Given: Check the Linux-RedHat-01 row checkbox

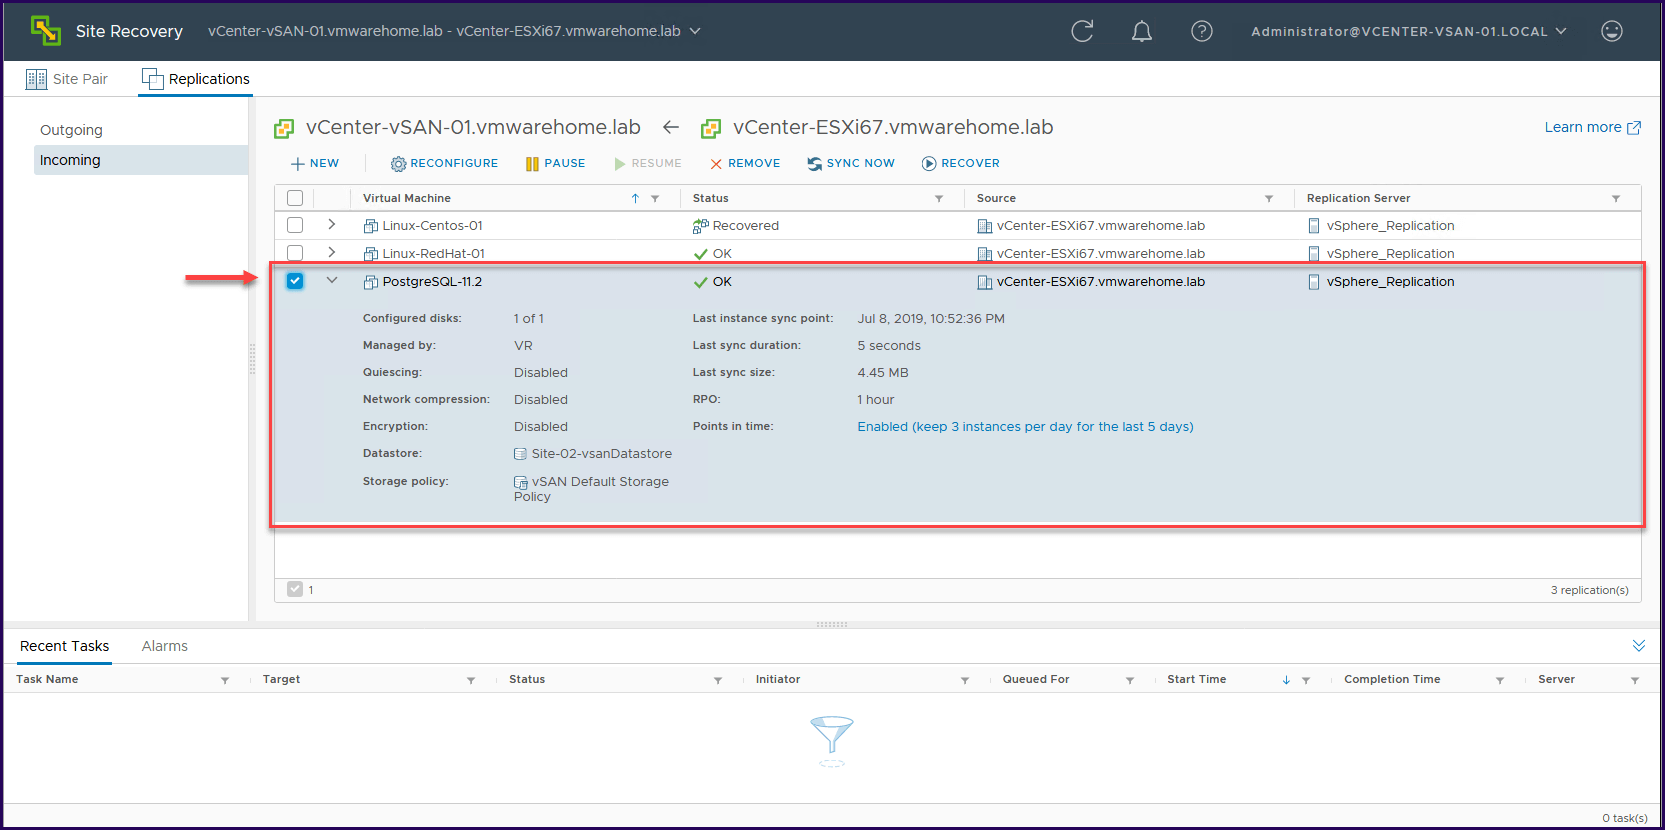Looking at the screenshot, I should [295, 253].
